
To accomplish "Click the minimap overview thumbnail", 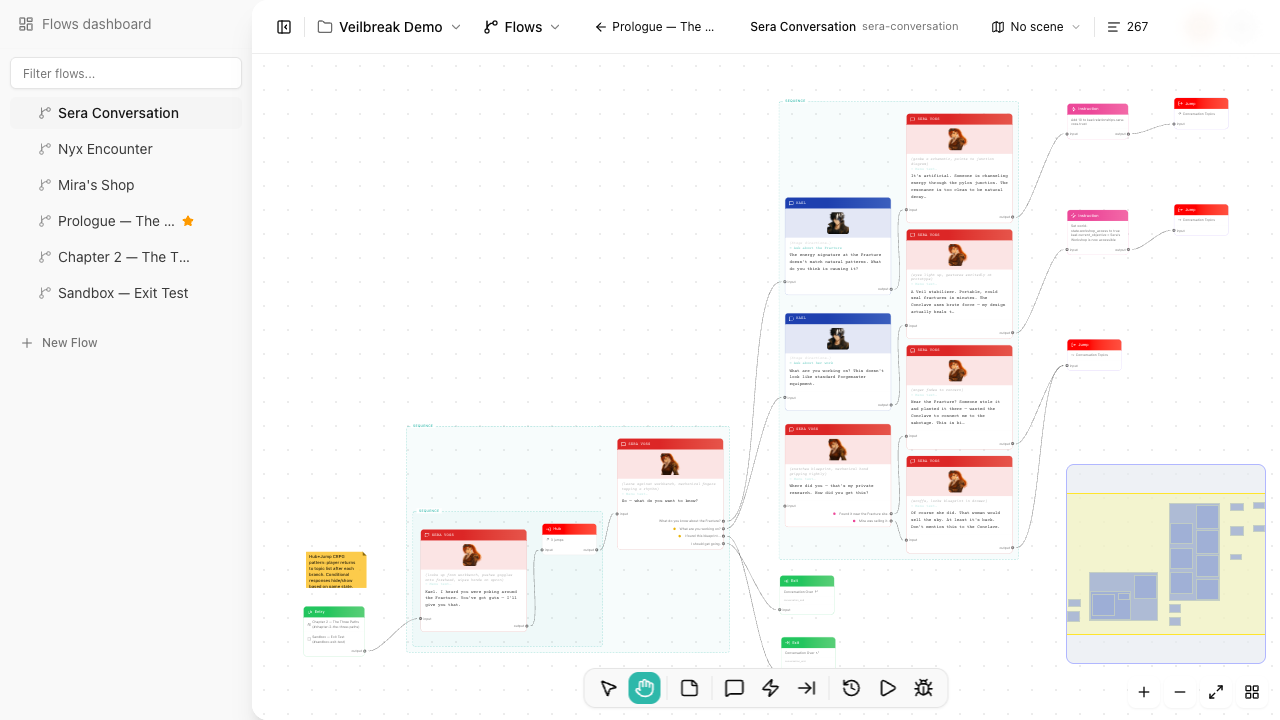I will pyautogui.click(x=1166, y=563).
